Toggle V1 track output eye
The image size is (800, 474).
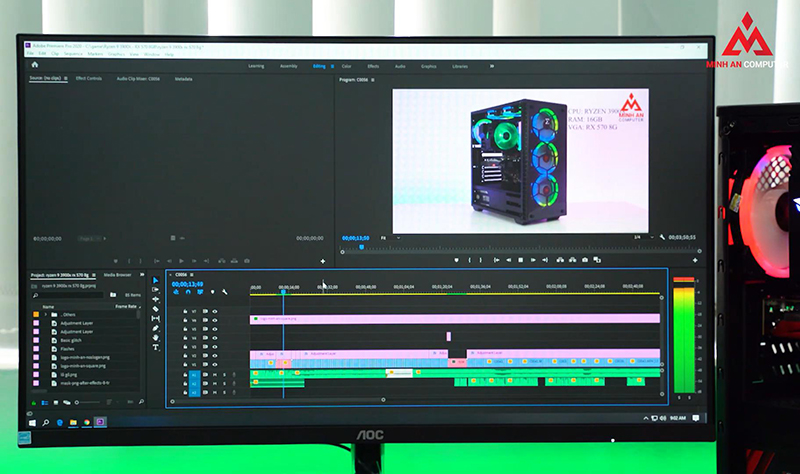click(215, 364)
